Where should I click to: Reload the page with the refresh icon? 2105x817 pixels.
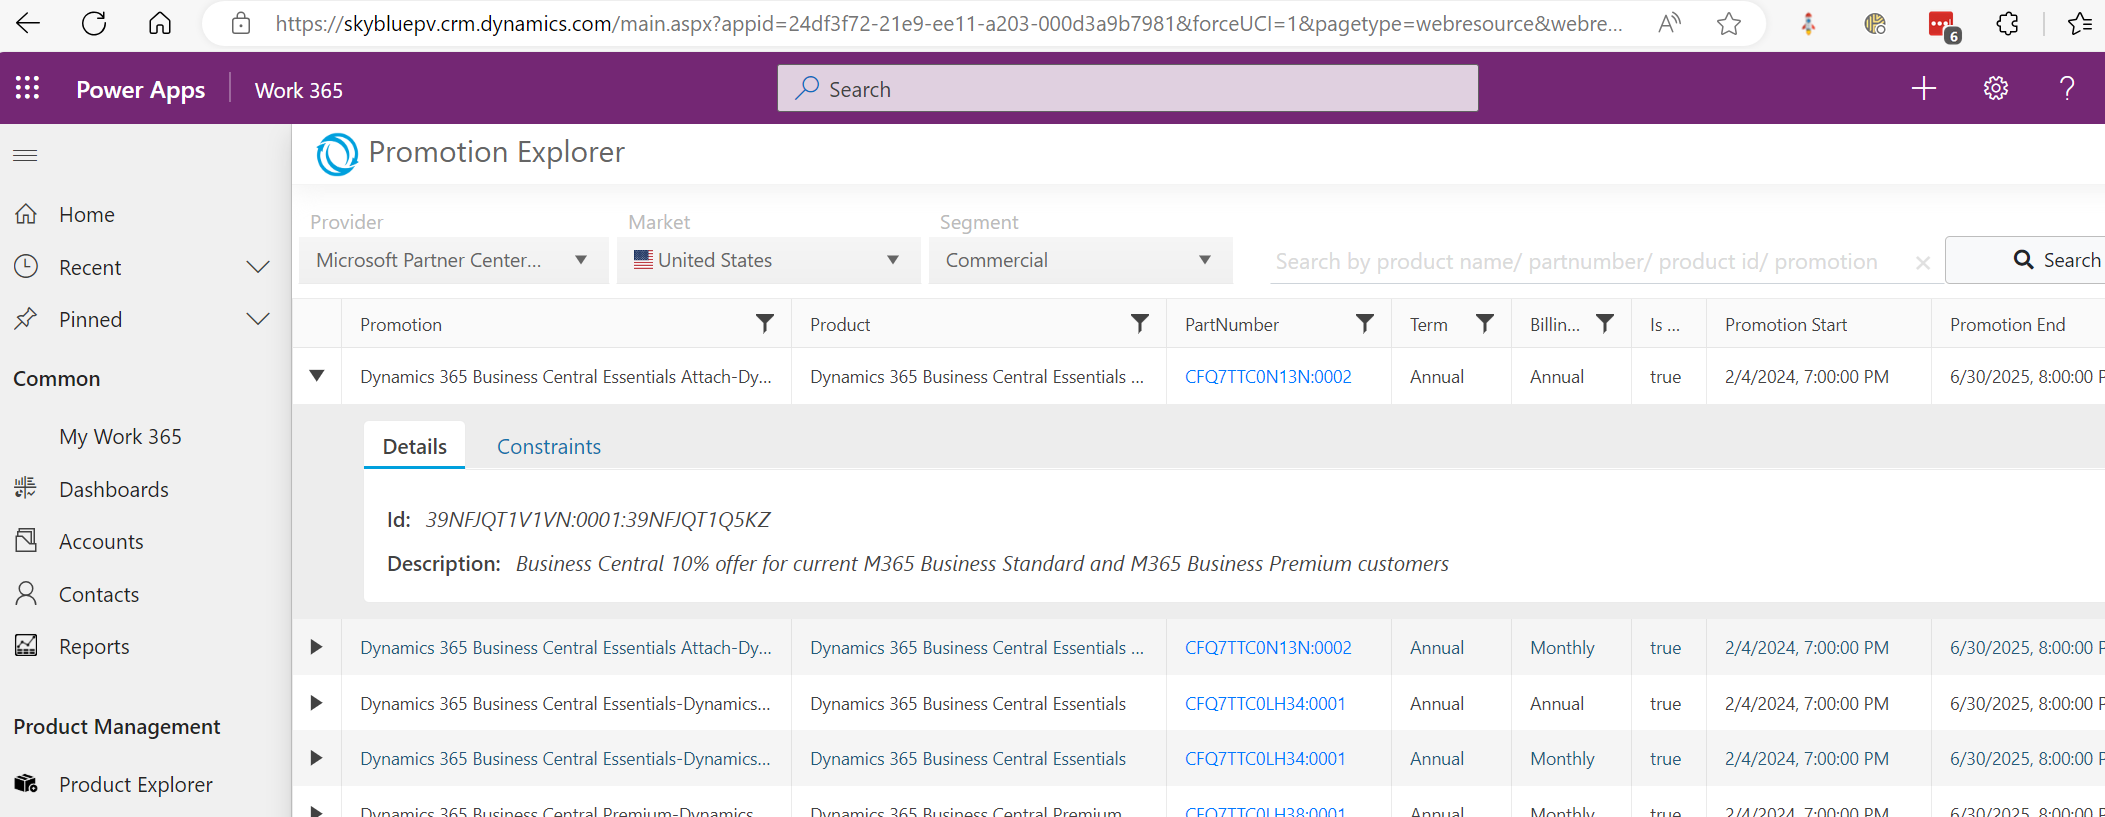point(94,23)
